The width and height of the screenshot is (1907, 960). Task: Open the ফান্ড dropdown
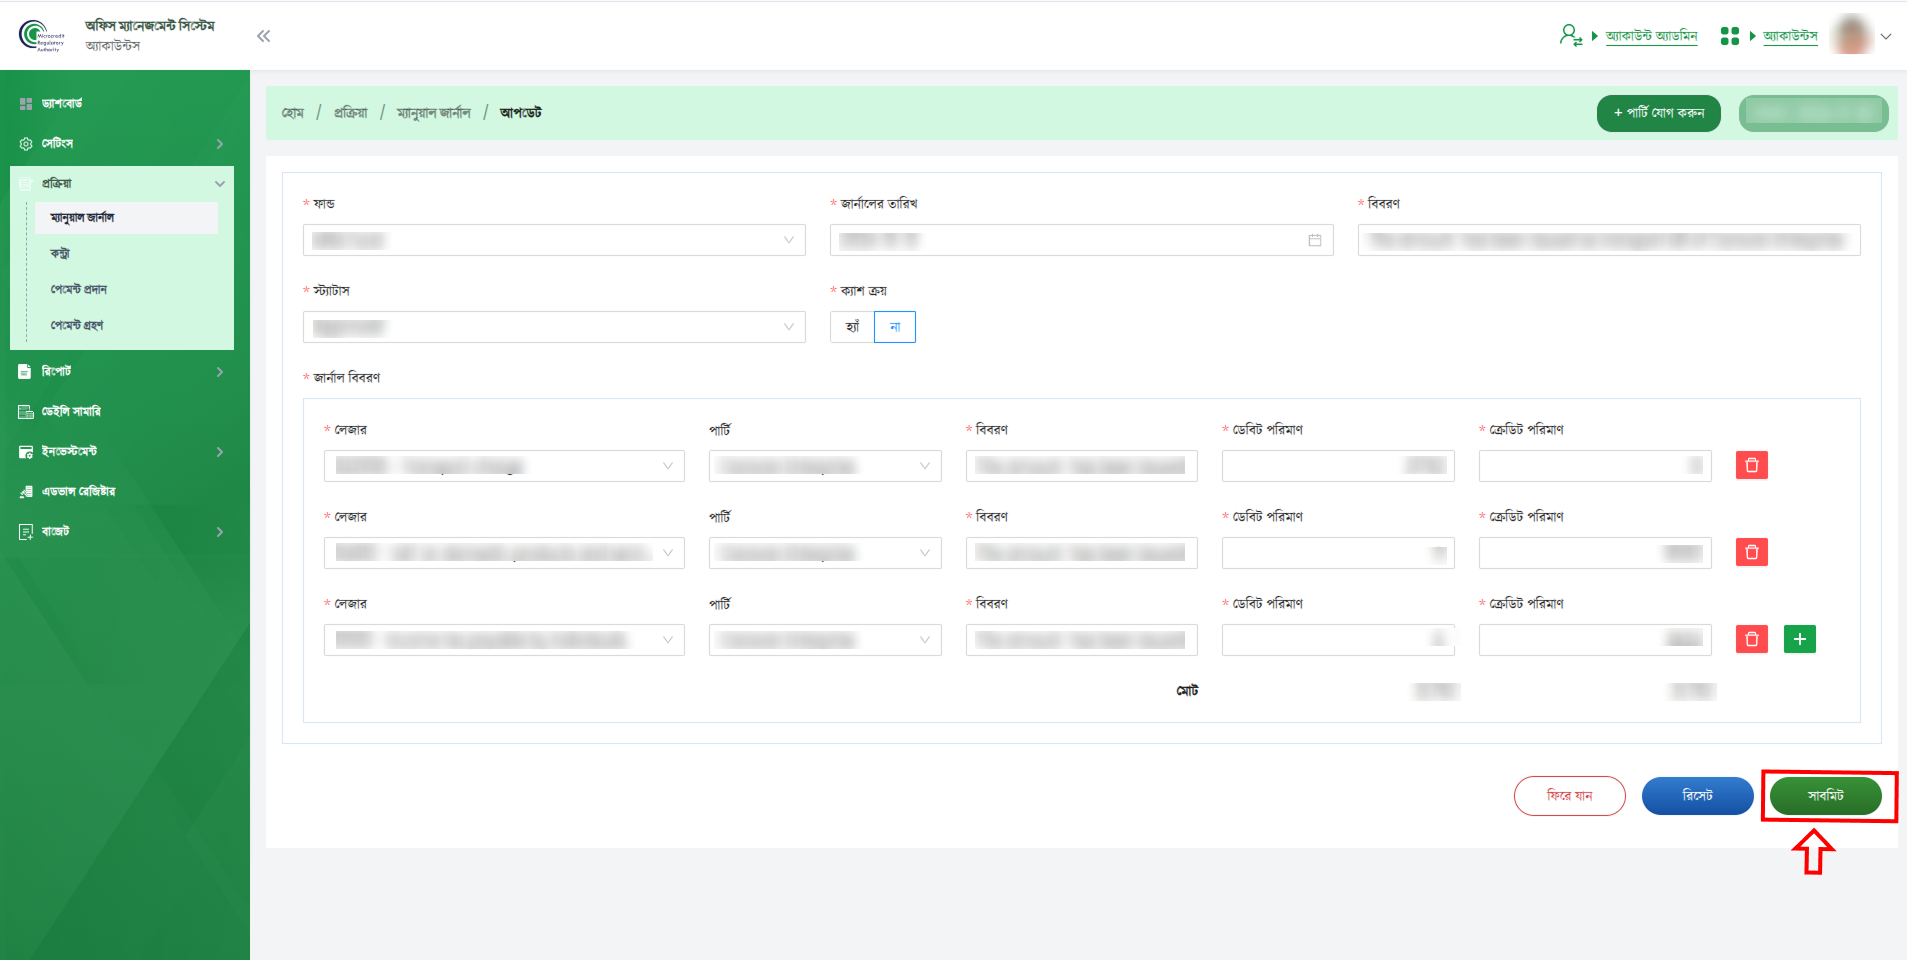(x=554, y=240)
